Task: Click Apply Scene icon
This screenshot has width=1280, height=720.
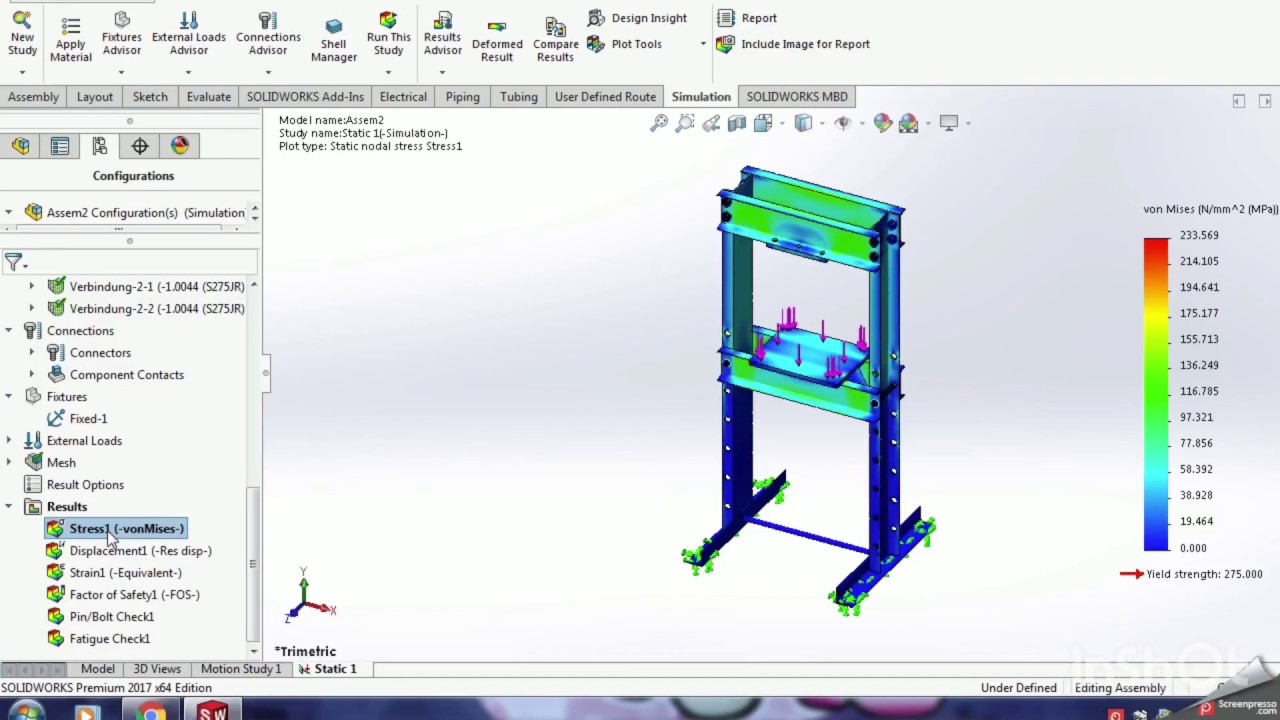Action: pos(909,123)
